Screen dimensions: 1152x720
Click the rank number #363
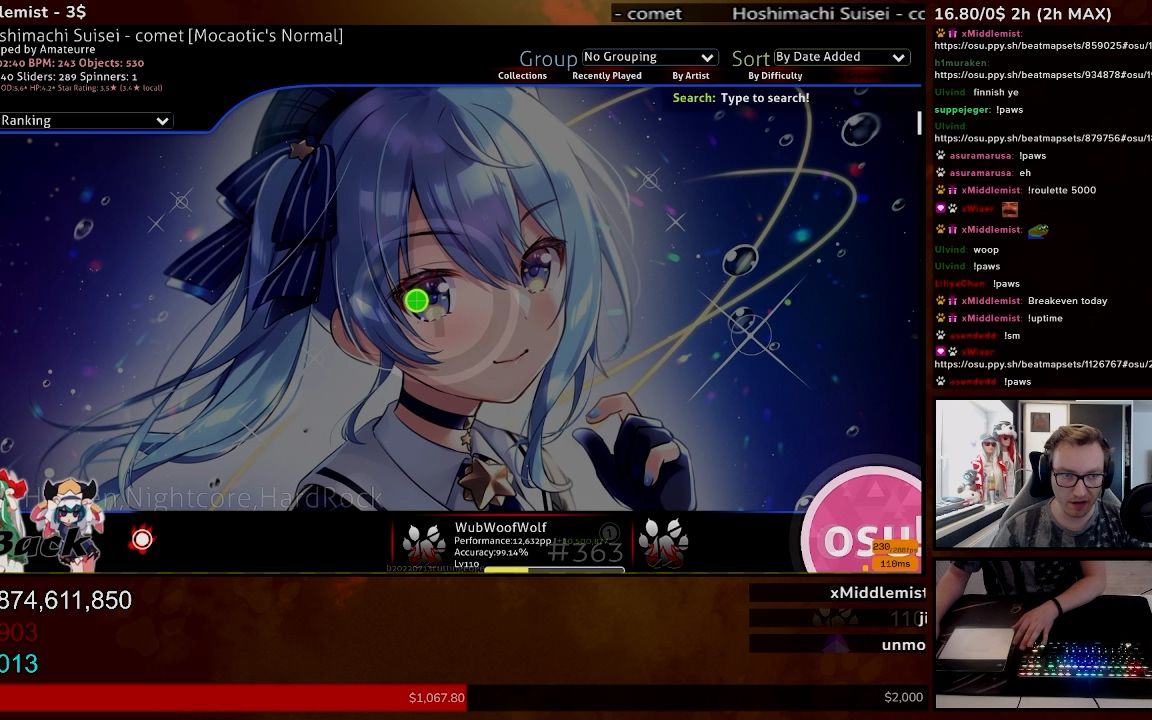pos(586,552)
